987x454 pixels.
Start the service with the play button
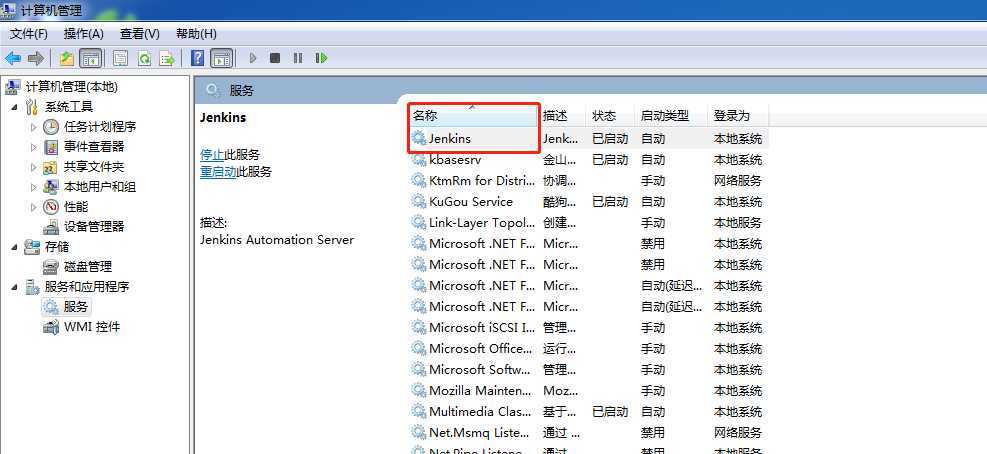pos(253,59)
